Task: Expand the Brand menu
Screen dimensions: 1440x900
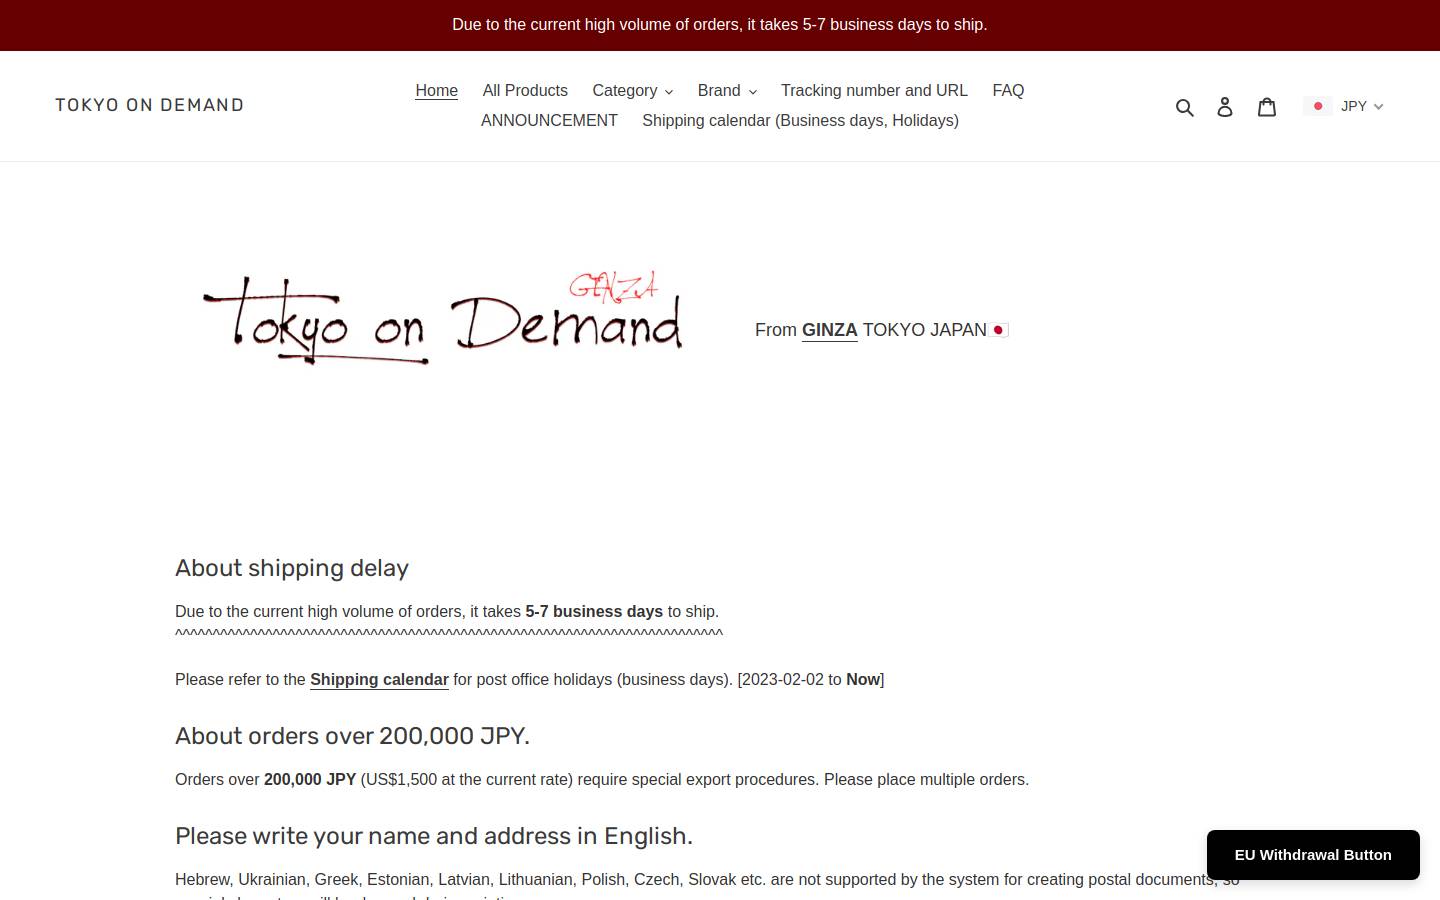Action: (x=727, y=91)
